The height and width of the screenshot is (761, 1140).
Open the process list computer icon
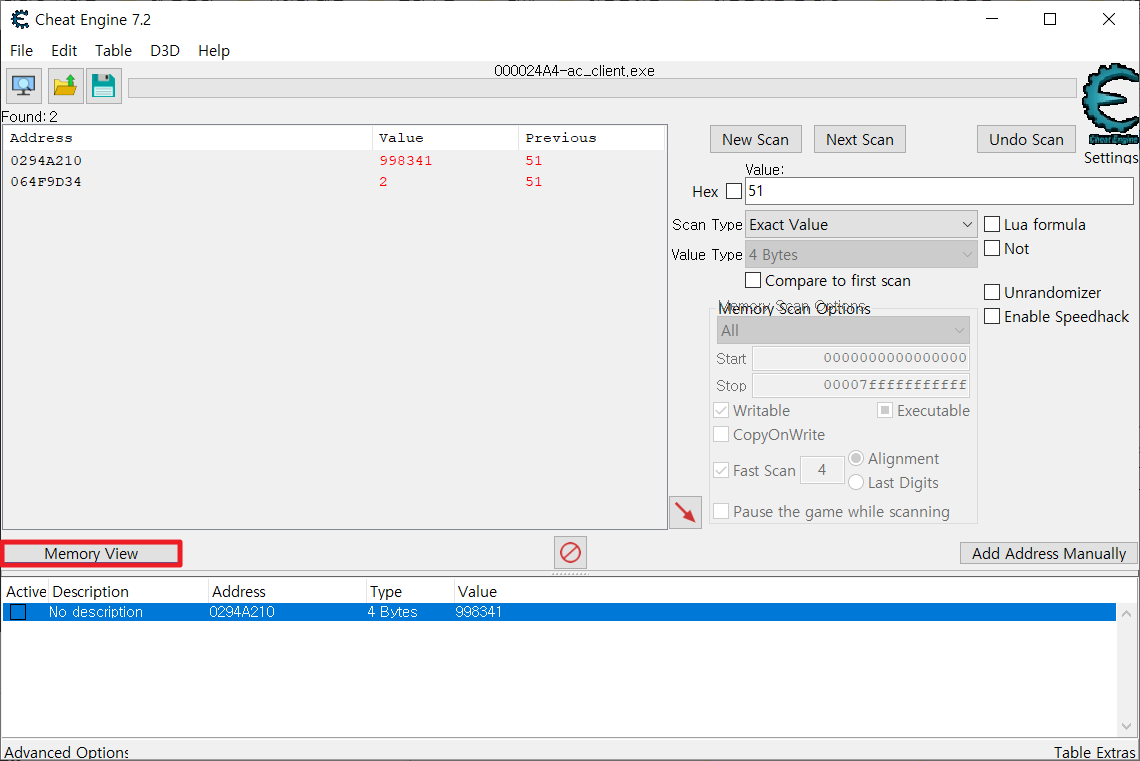tap(24, 86)
